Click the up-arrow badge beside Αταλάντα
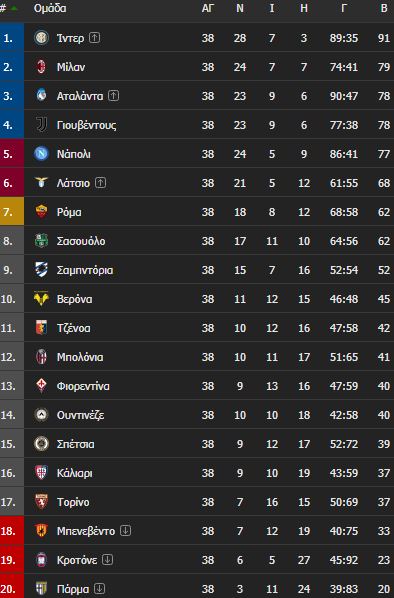This screenshot has height=598, width=394. tap(113, 96)
